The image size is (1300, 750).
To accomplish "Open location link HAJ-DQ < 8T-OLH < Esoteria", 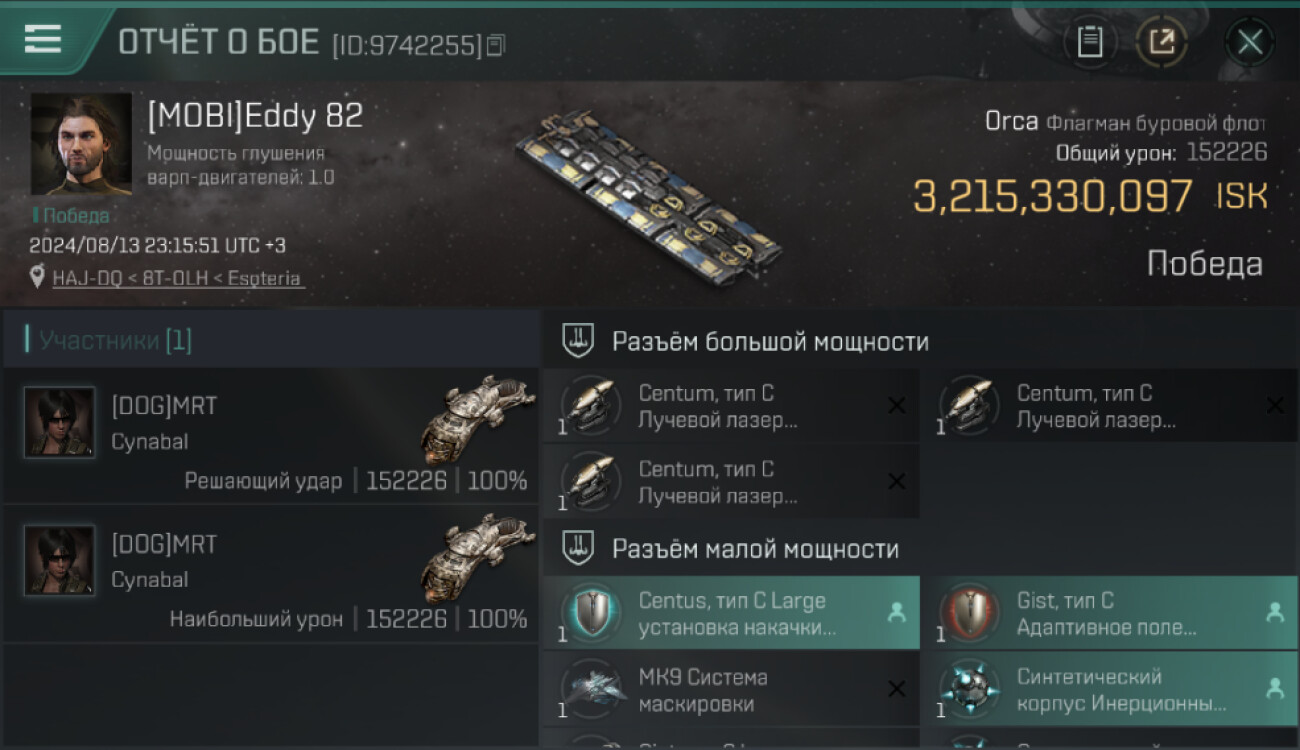I will tap(177, 278).
